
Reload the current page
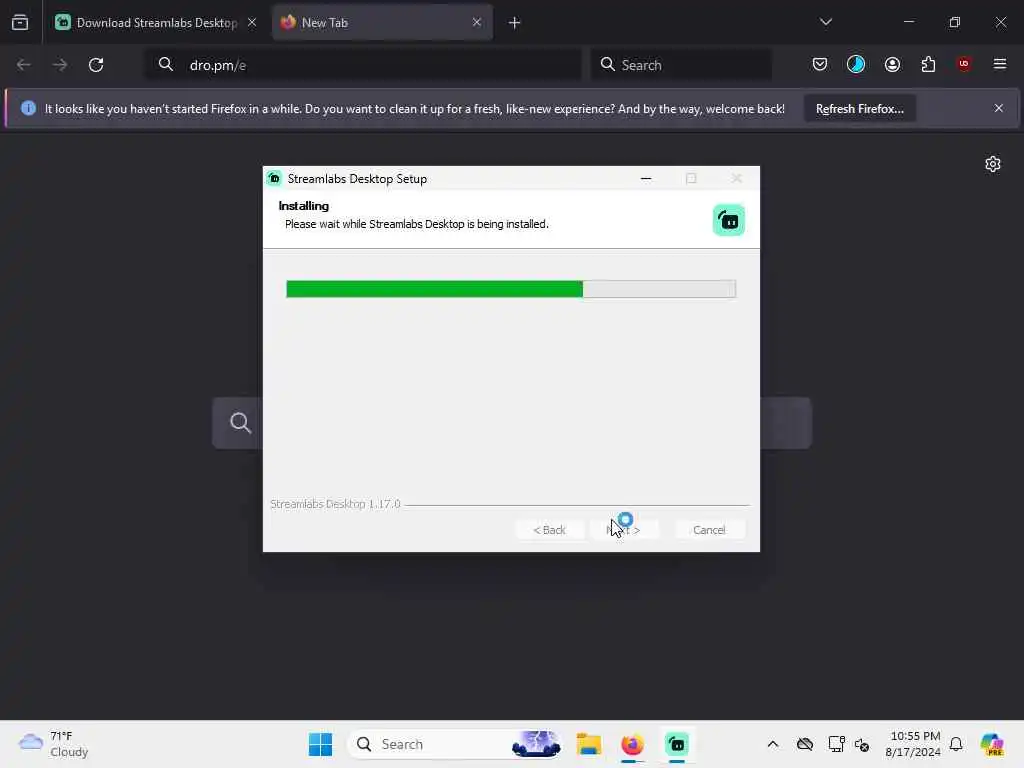(96, 65)
